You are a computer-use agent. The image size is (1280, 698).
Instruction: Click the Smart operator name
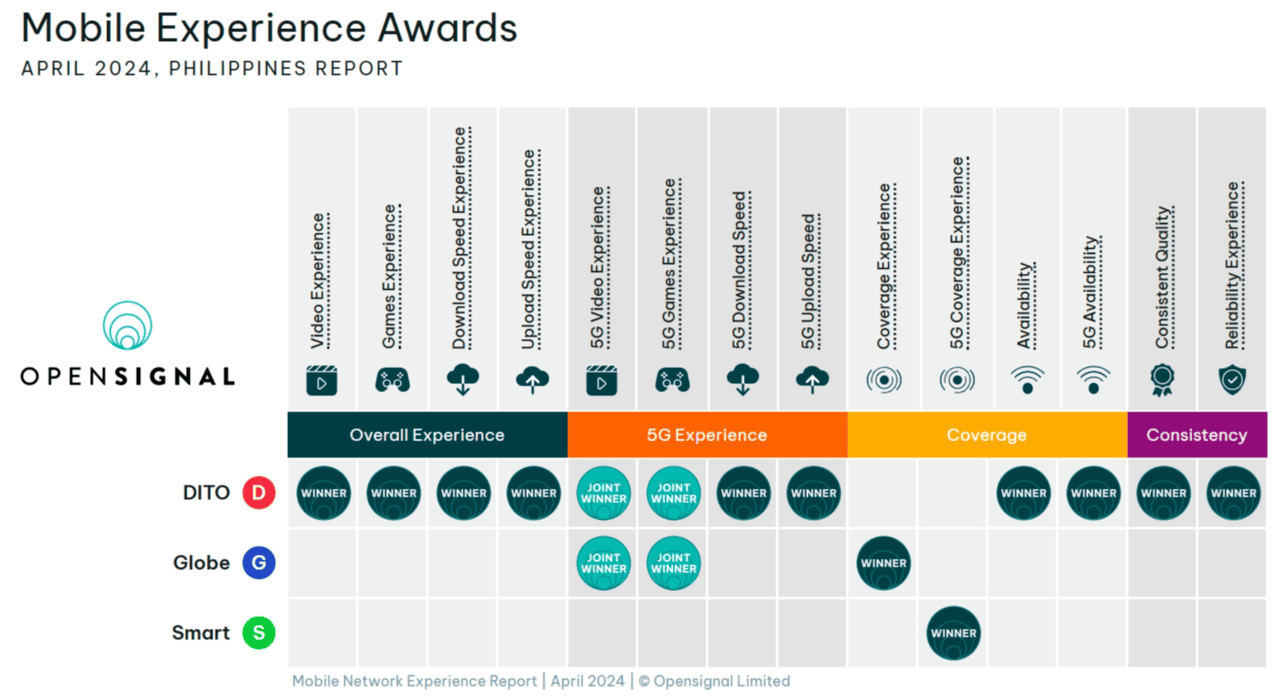coord(201,633)
